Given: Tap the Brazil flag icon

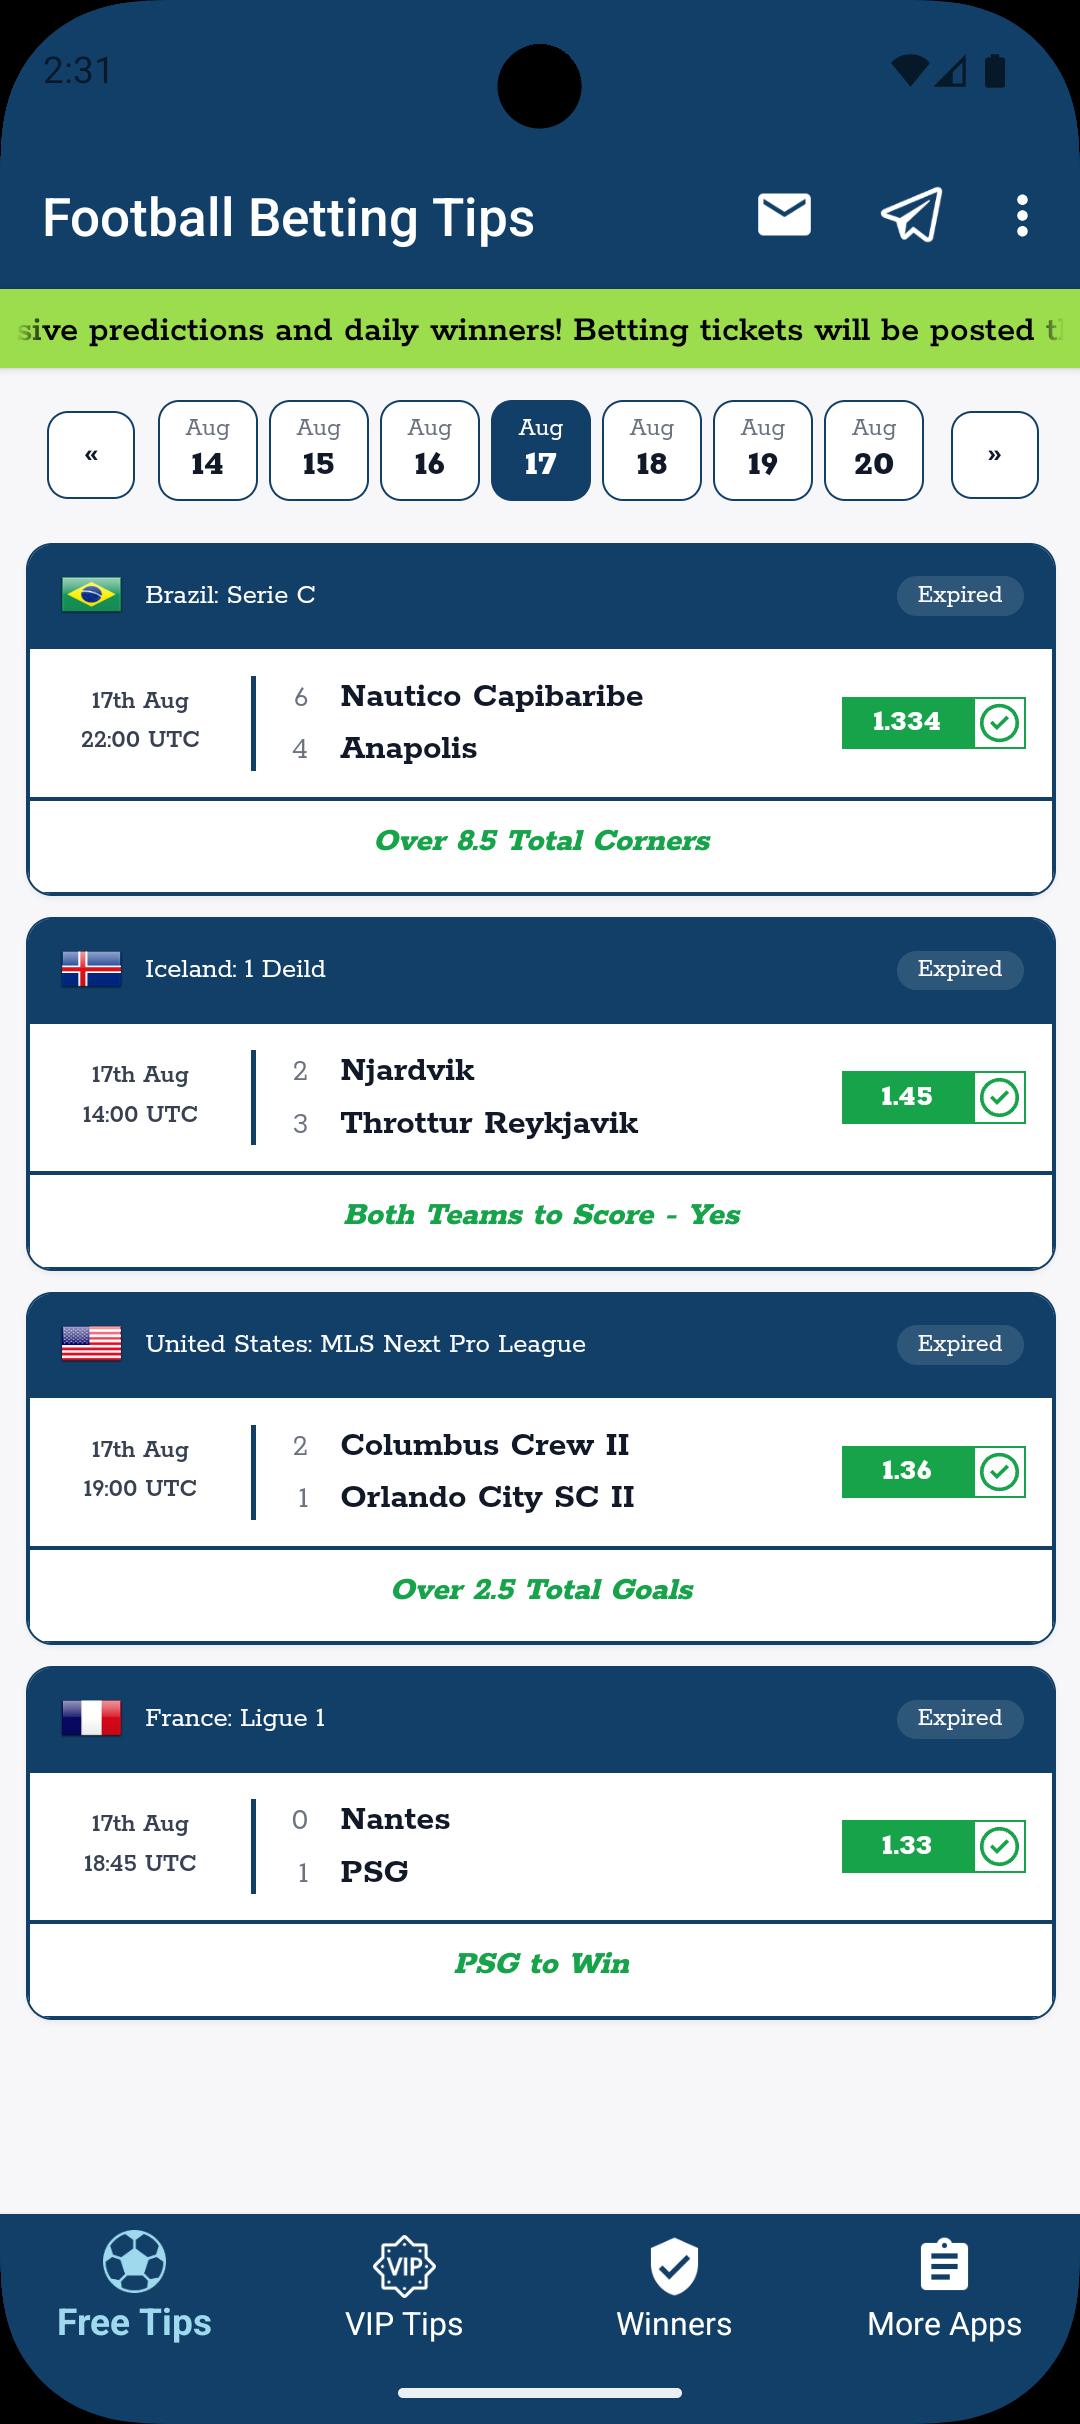Looking at the screenshot, I should click(x=91, y=595).
